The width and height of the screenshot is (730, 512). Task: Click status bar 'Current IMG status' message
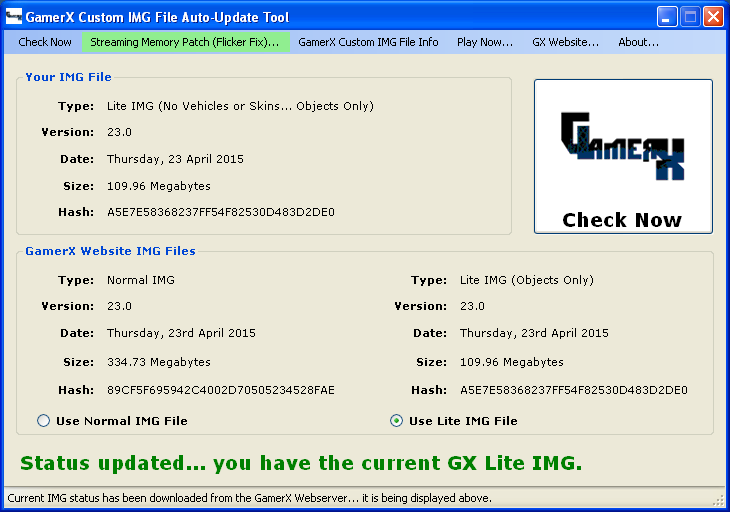click(250, 498)
